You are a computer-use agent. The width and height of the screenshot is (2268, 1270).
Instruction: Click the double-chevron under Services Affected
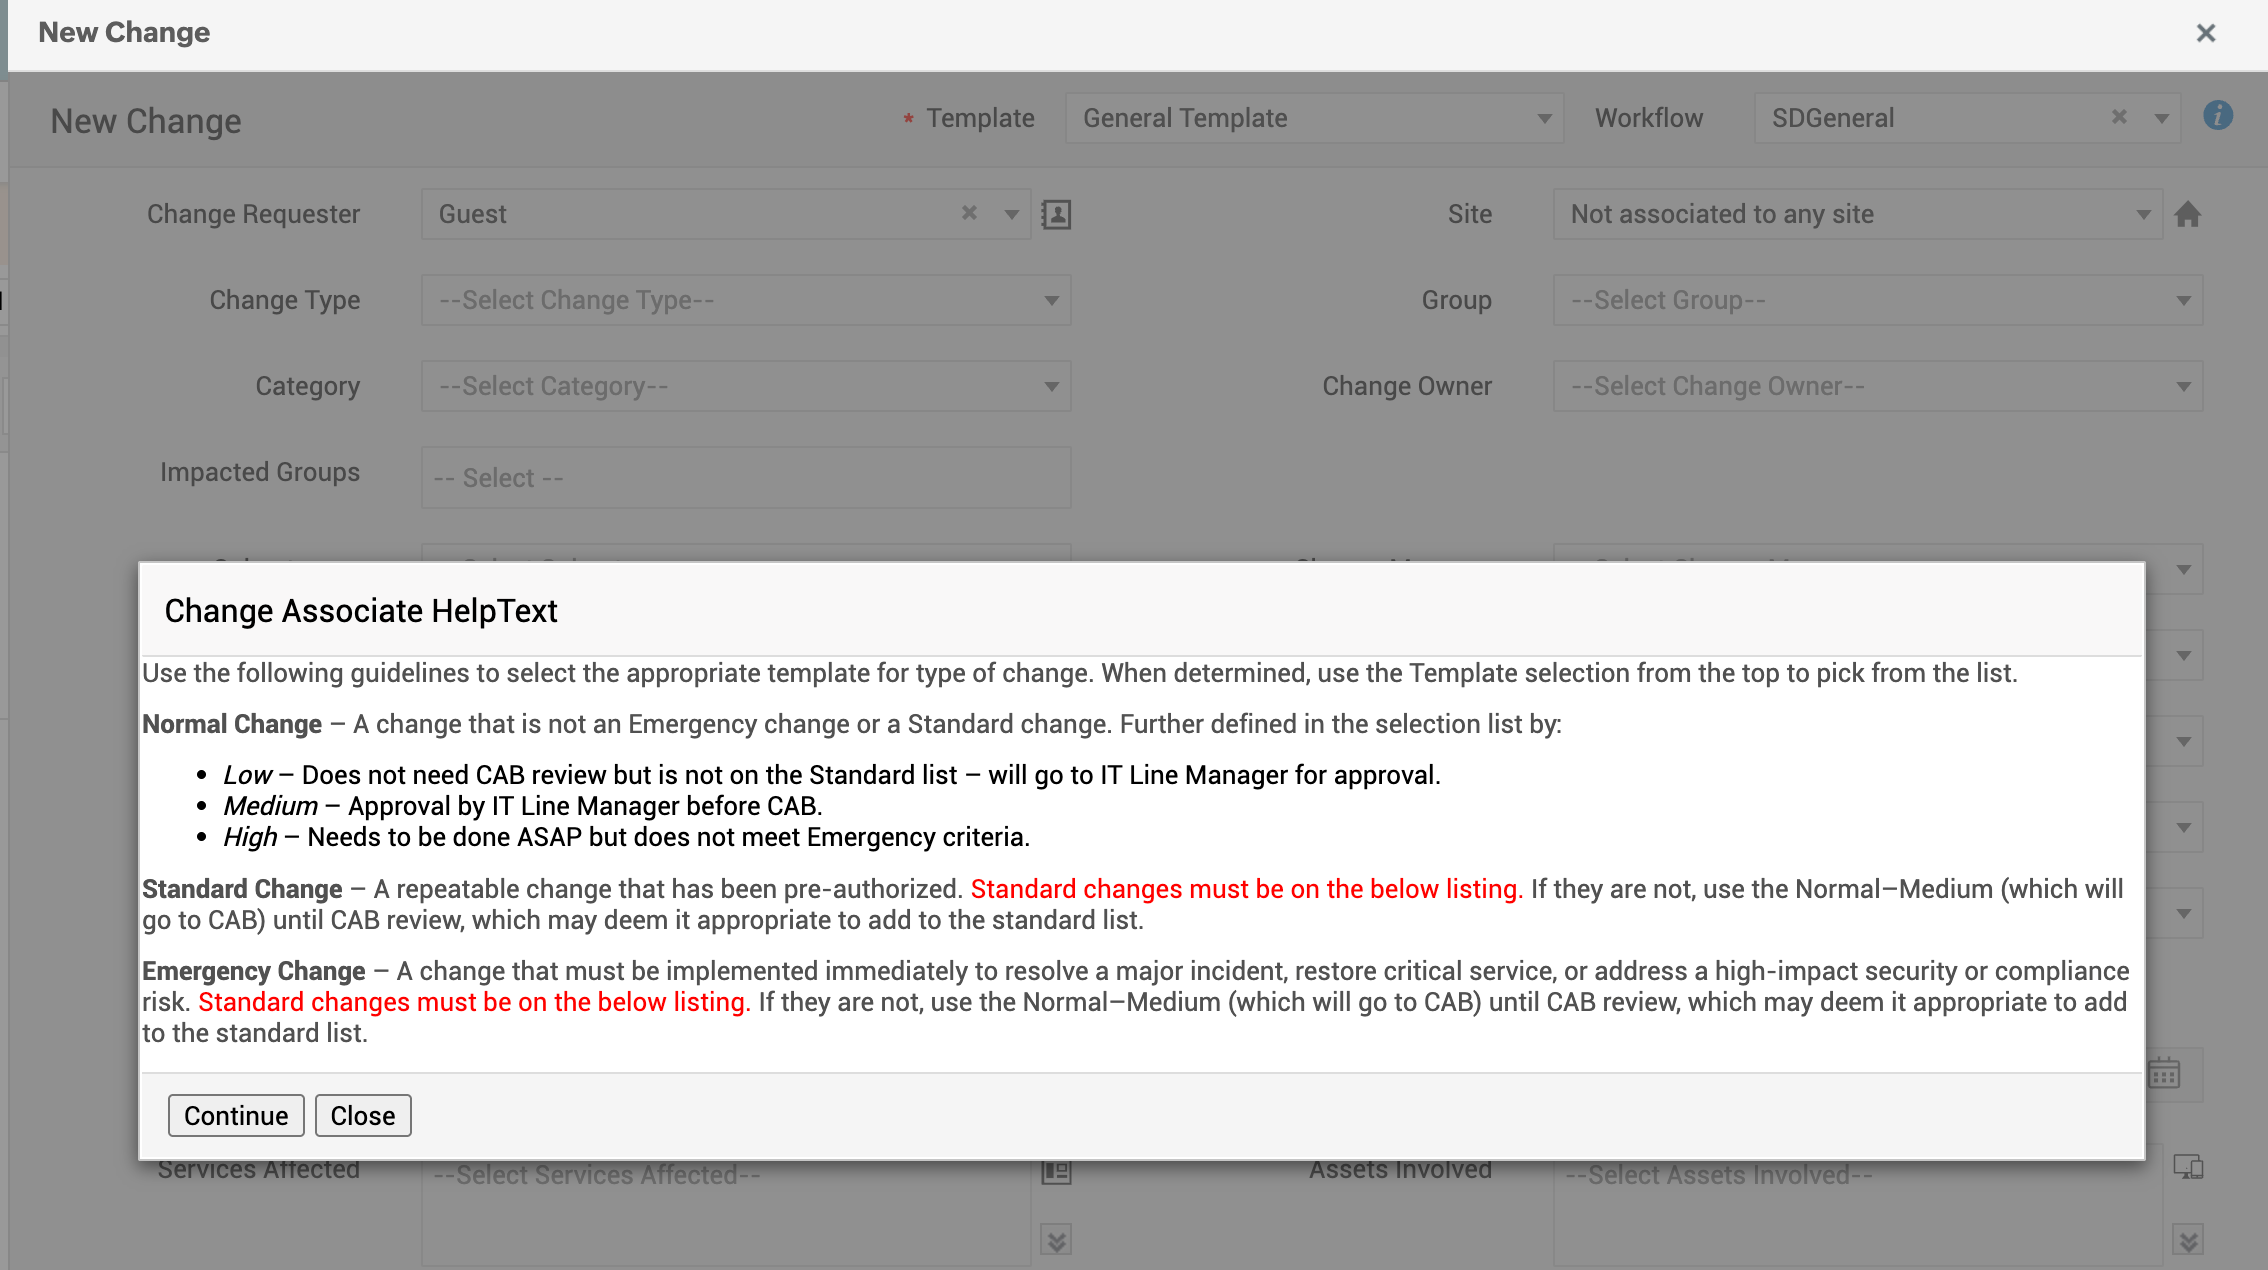click(1056, 1241)
